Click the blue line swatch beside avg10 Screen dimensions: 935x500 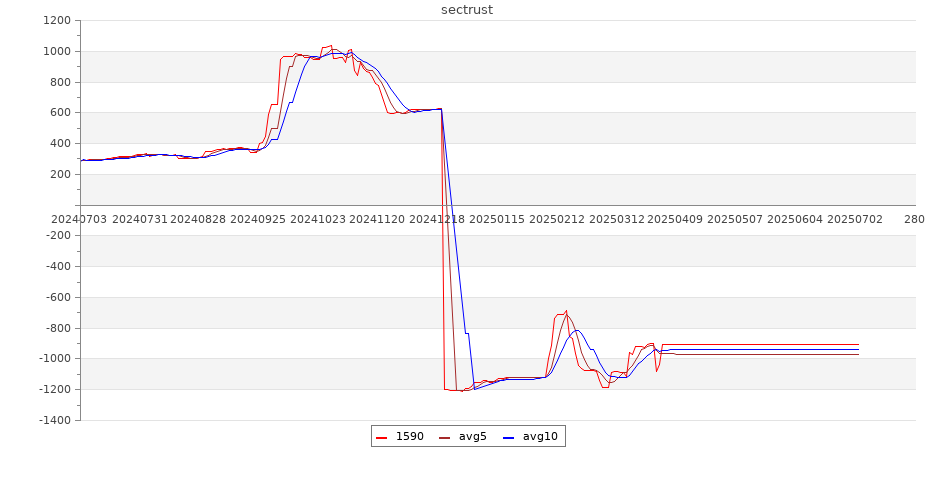point(508,437)
